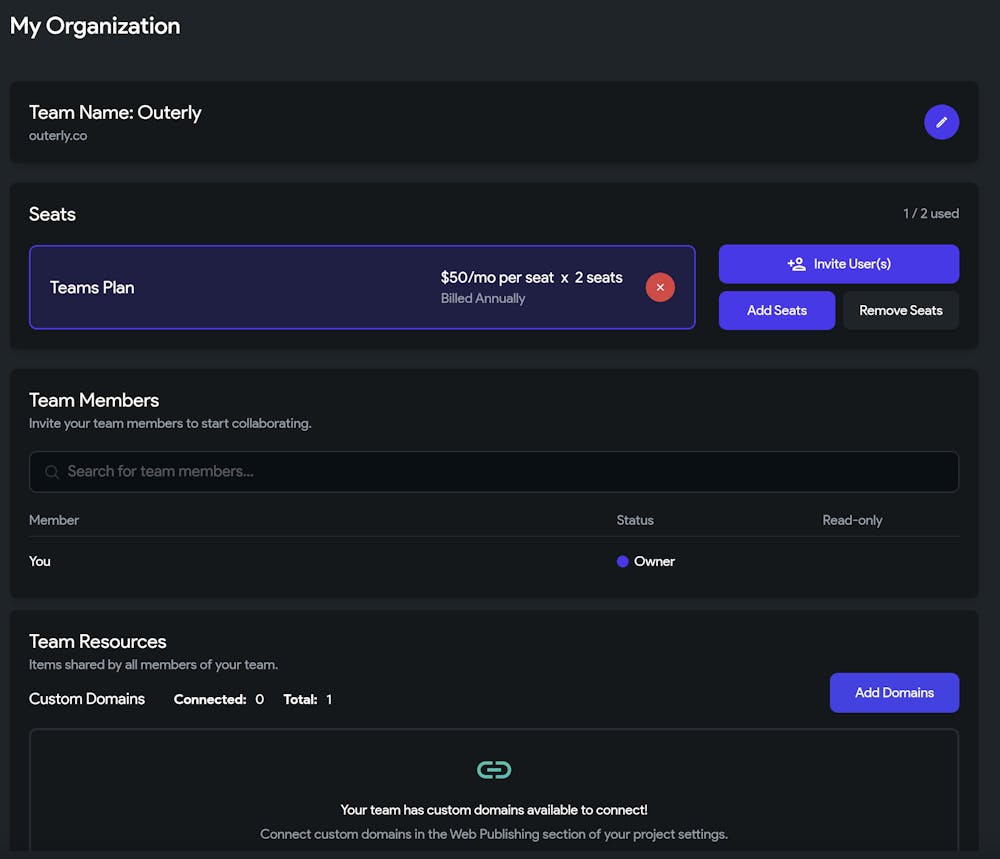Viewport: 1000px width, 859px height.
Task: Click the Custom Domains label
Action: [87, 699]
